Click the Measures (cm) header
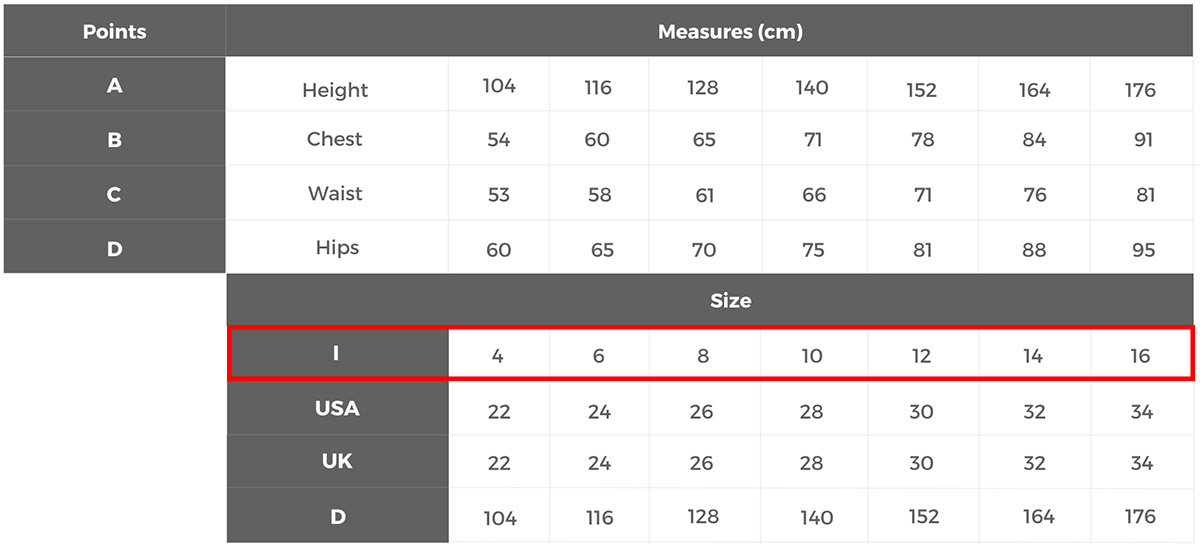 pyautogui.click(x=730, y=31)
